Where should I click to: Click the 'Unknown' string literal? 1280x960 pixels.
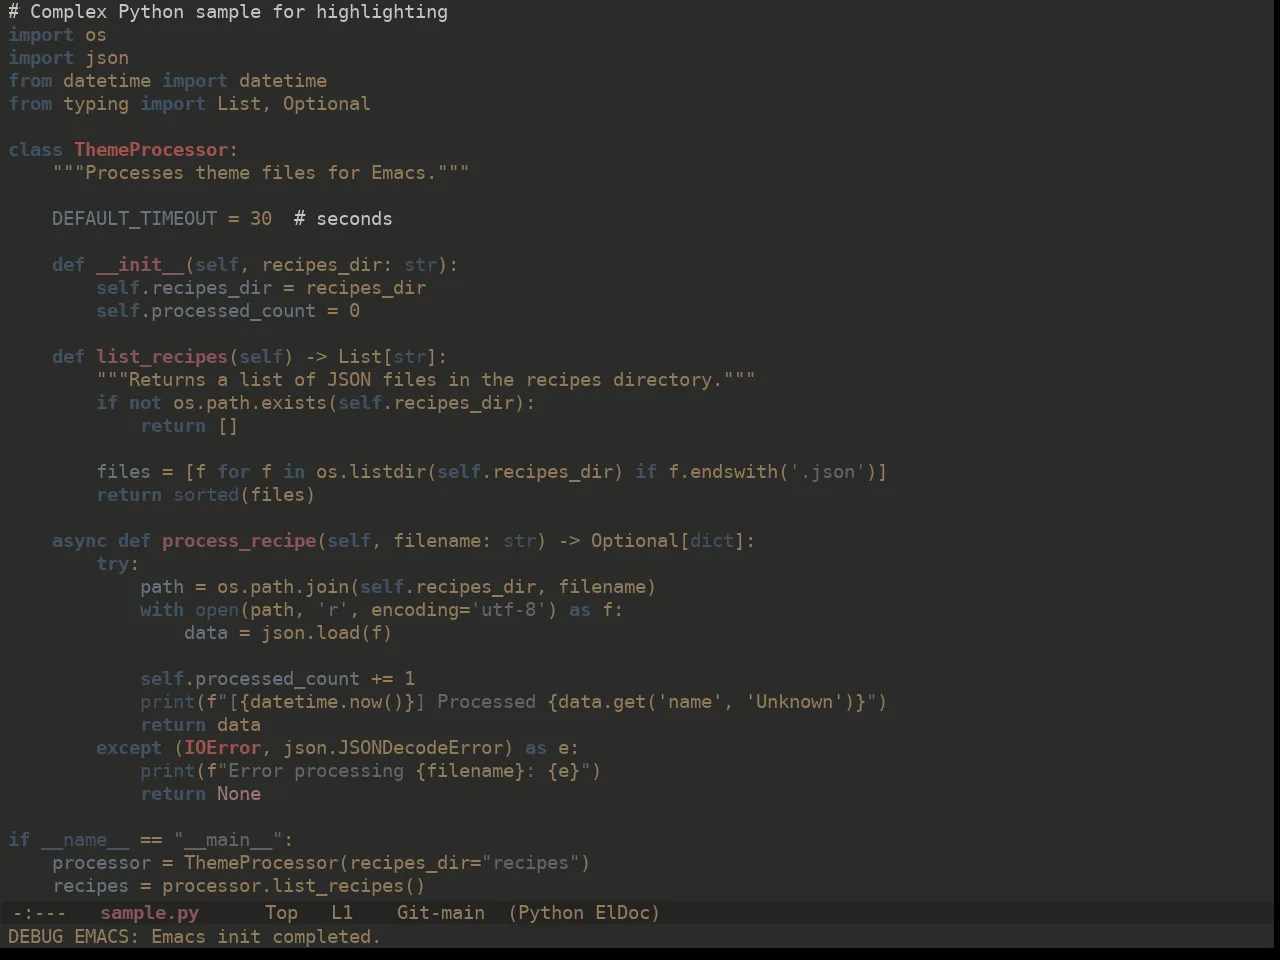tap(793, 702)
